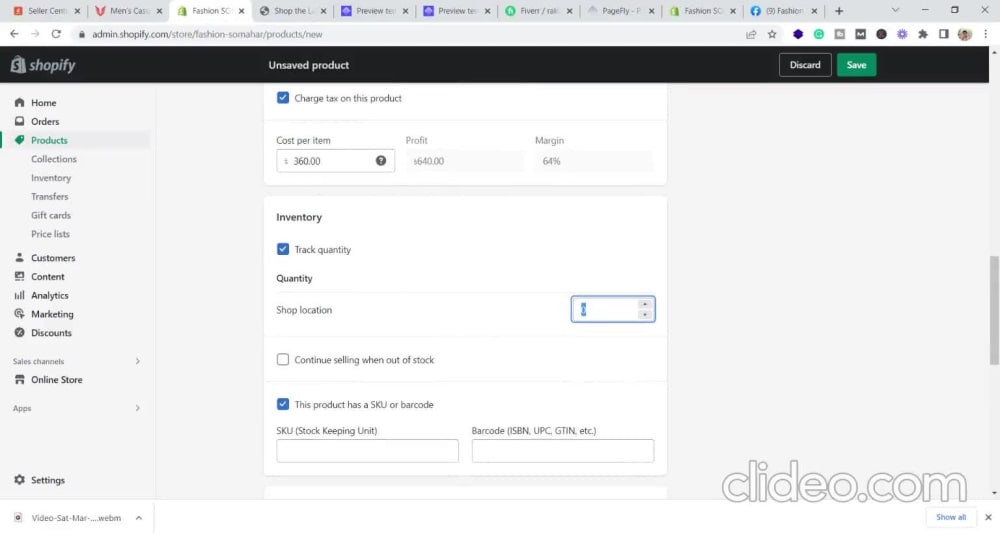Viewport: 1000px width, 536px height.
Task: Click the Marketing target icon
Action: click(19, 314)
